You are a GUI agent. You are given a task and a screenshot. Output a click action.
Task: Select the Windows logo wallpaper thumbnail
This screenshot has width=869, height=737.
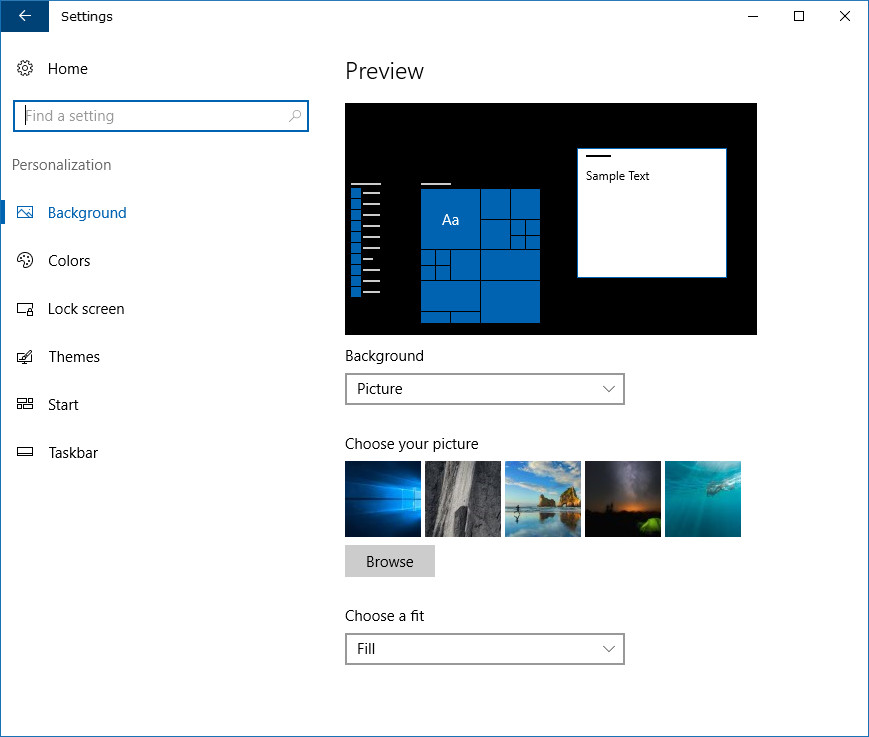pyautogui.click(x=383, y=499)
